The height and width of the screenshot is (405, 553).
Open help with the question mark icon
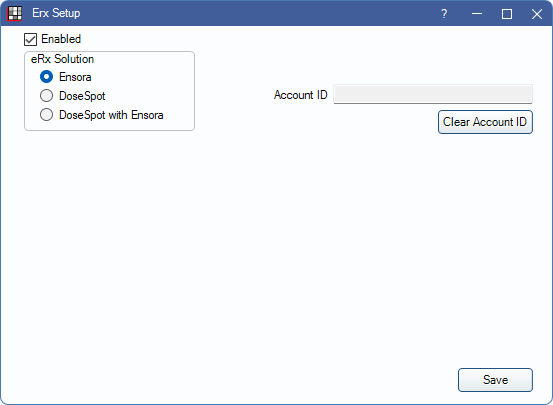444,14
